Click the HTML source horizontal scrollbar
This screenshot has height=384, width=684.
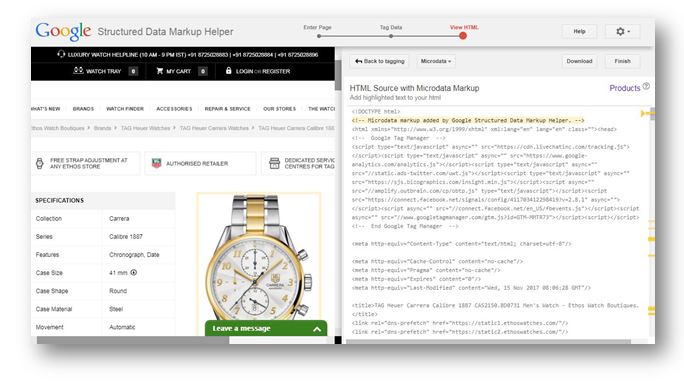[x=489, y=341]
